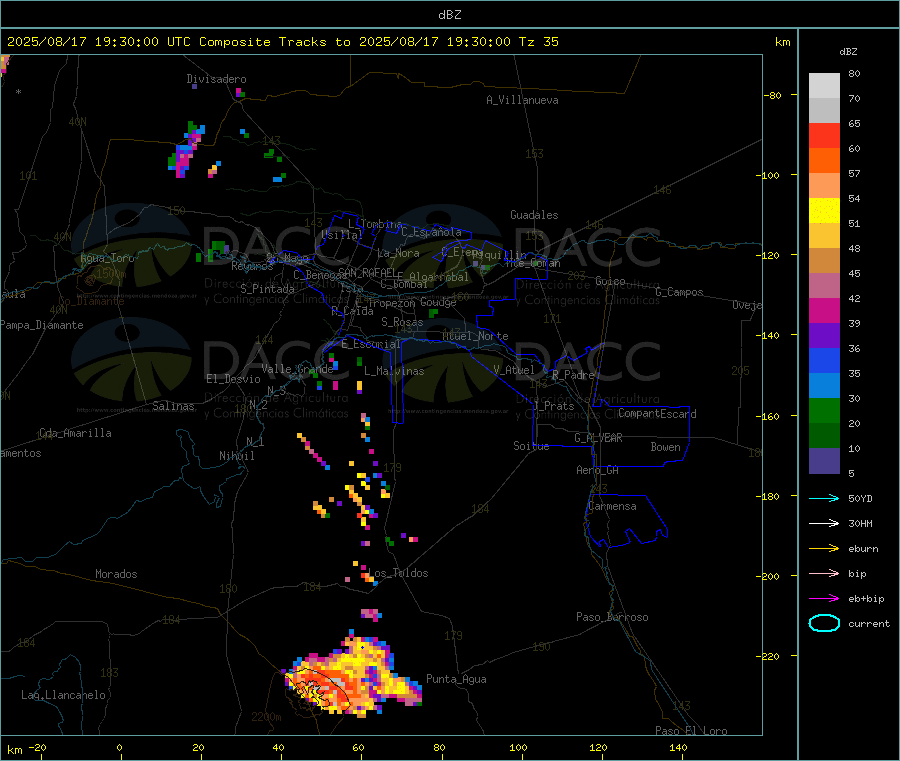
Task: Click the Carmensa location label
Action: pyautogui.click(x=612, y=506)
